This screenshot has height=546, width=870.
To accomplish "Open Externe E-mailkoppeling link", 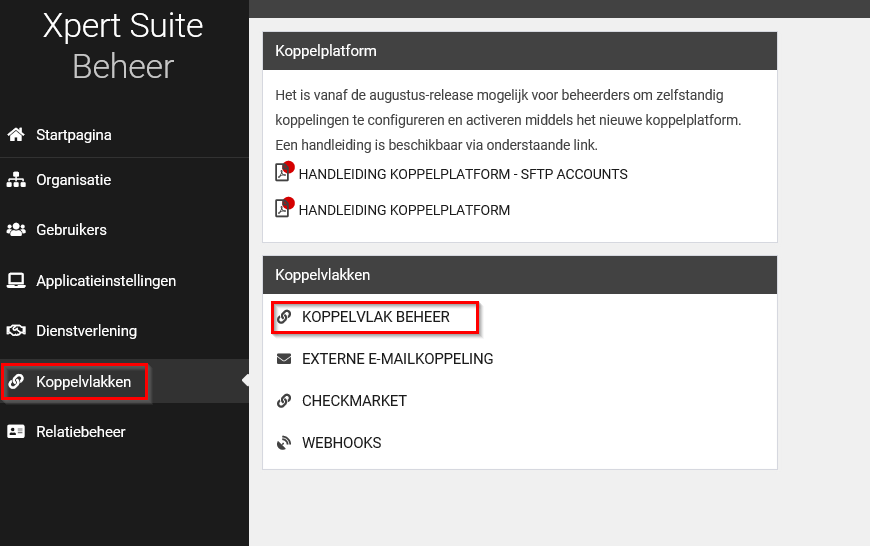I will tap(397, 359).
